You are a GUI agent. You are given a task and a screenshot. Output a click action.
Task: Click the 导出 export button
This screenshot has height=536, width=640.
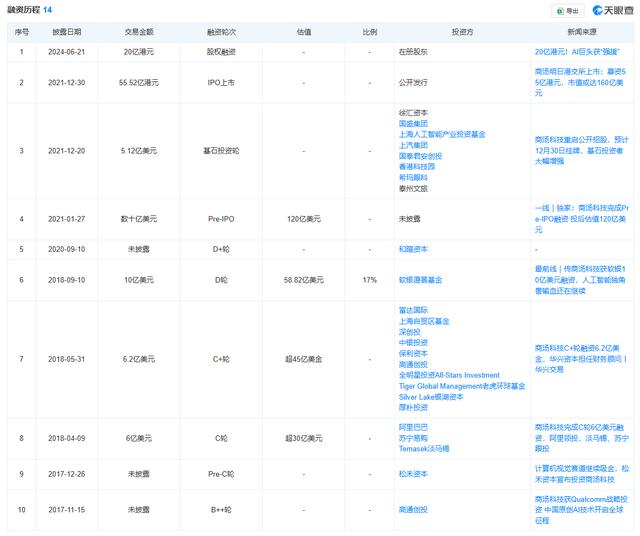pyautogui.click(x=568, y=11)
